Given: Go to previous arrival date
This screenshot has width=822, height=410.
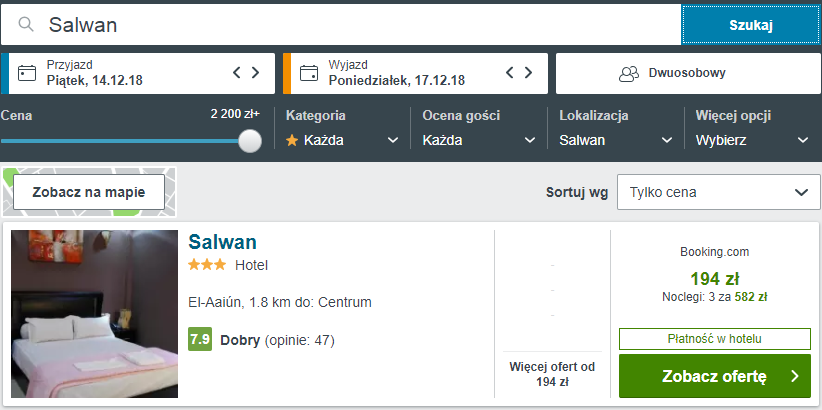Looking at the screenshot, I should pyautogui.click(x=237, y=72).
